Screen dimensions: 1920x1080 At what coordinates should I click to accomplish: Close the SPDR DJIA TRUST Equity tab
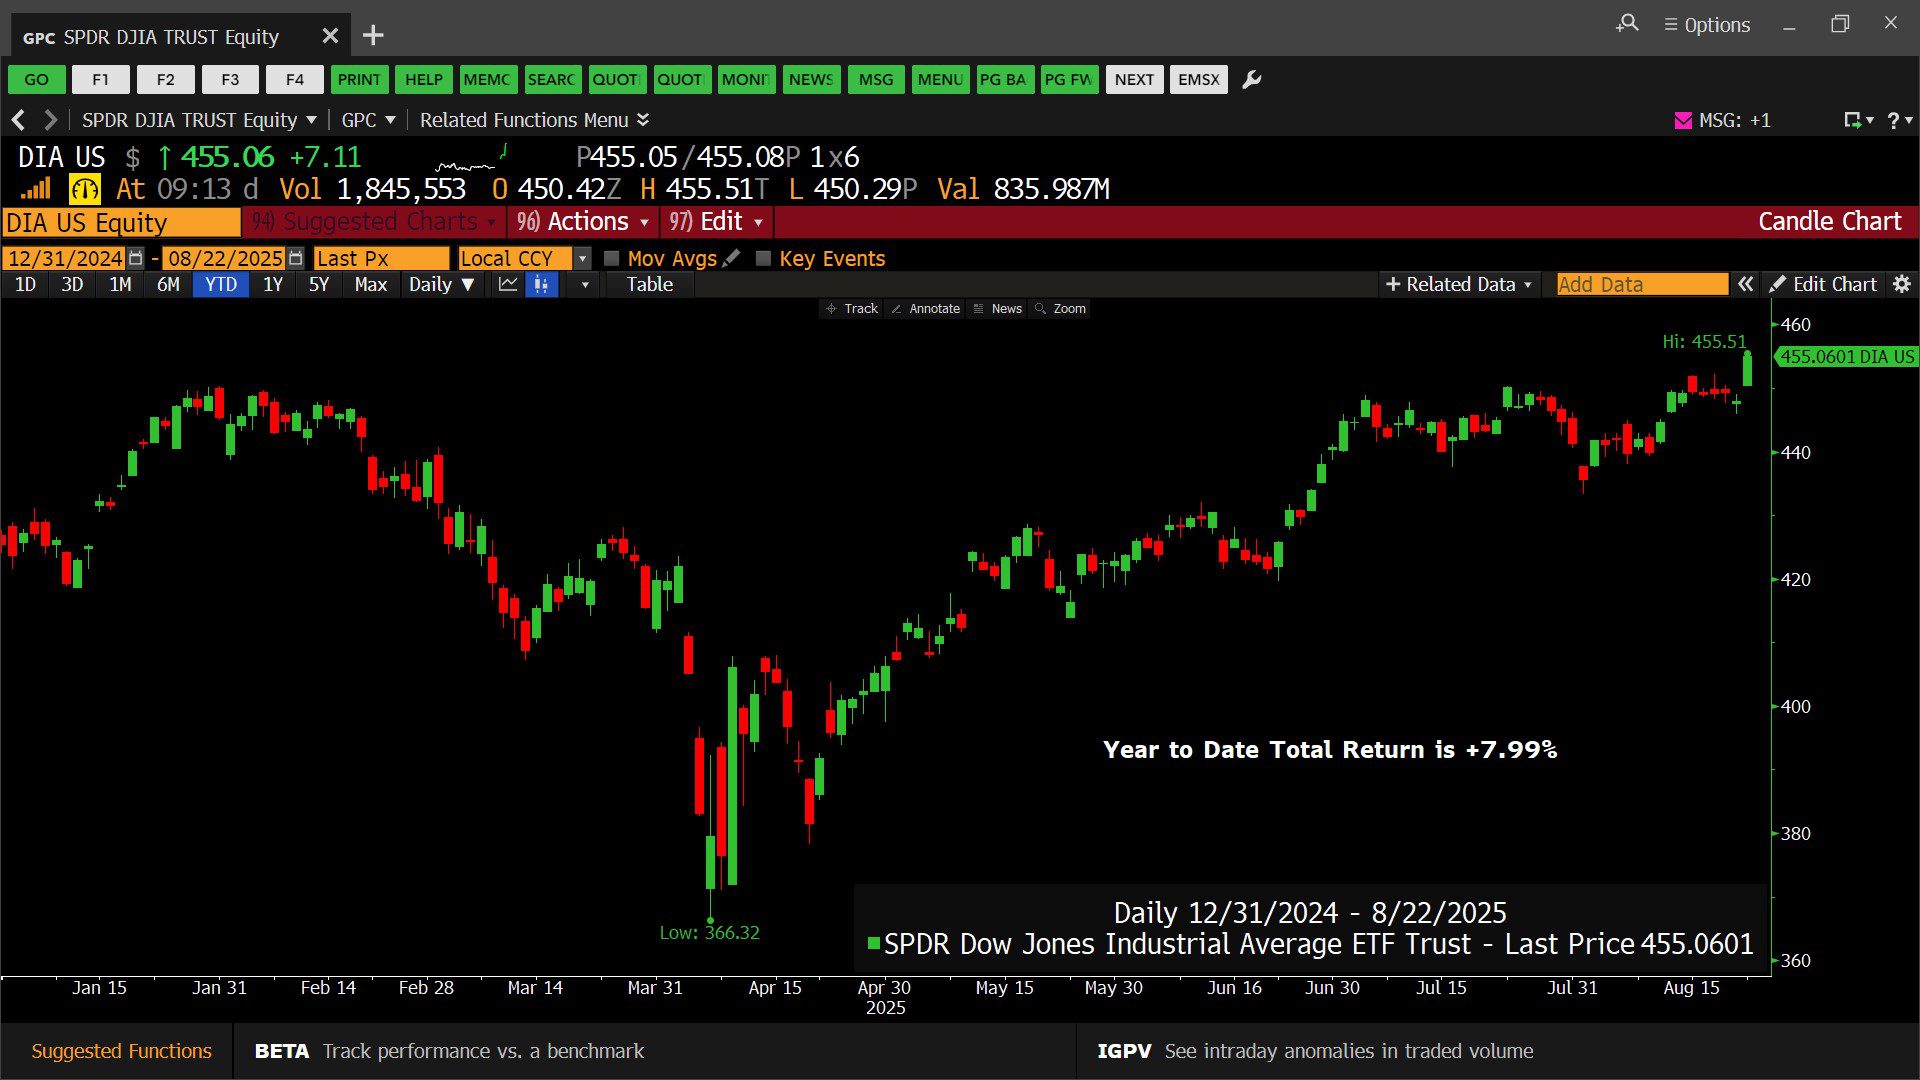point(330,36)
